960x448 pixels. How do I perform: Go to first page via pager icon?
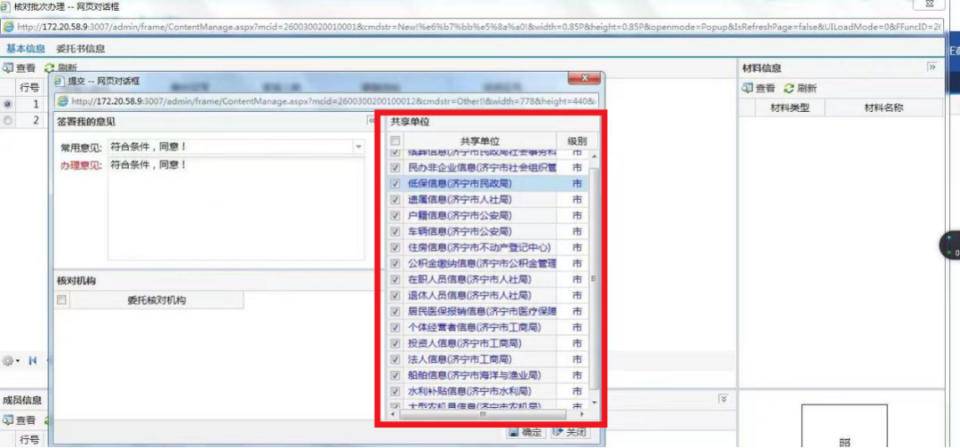pyautogui.click(x=32, y=362)
